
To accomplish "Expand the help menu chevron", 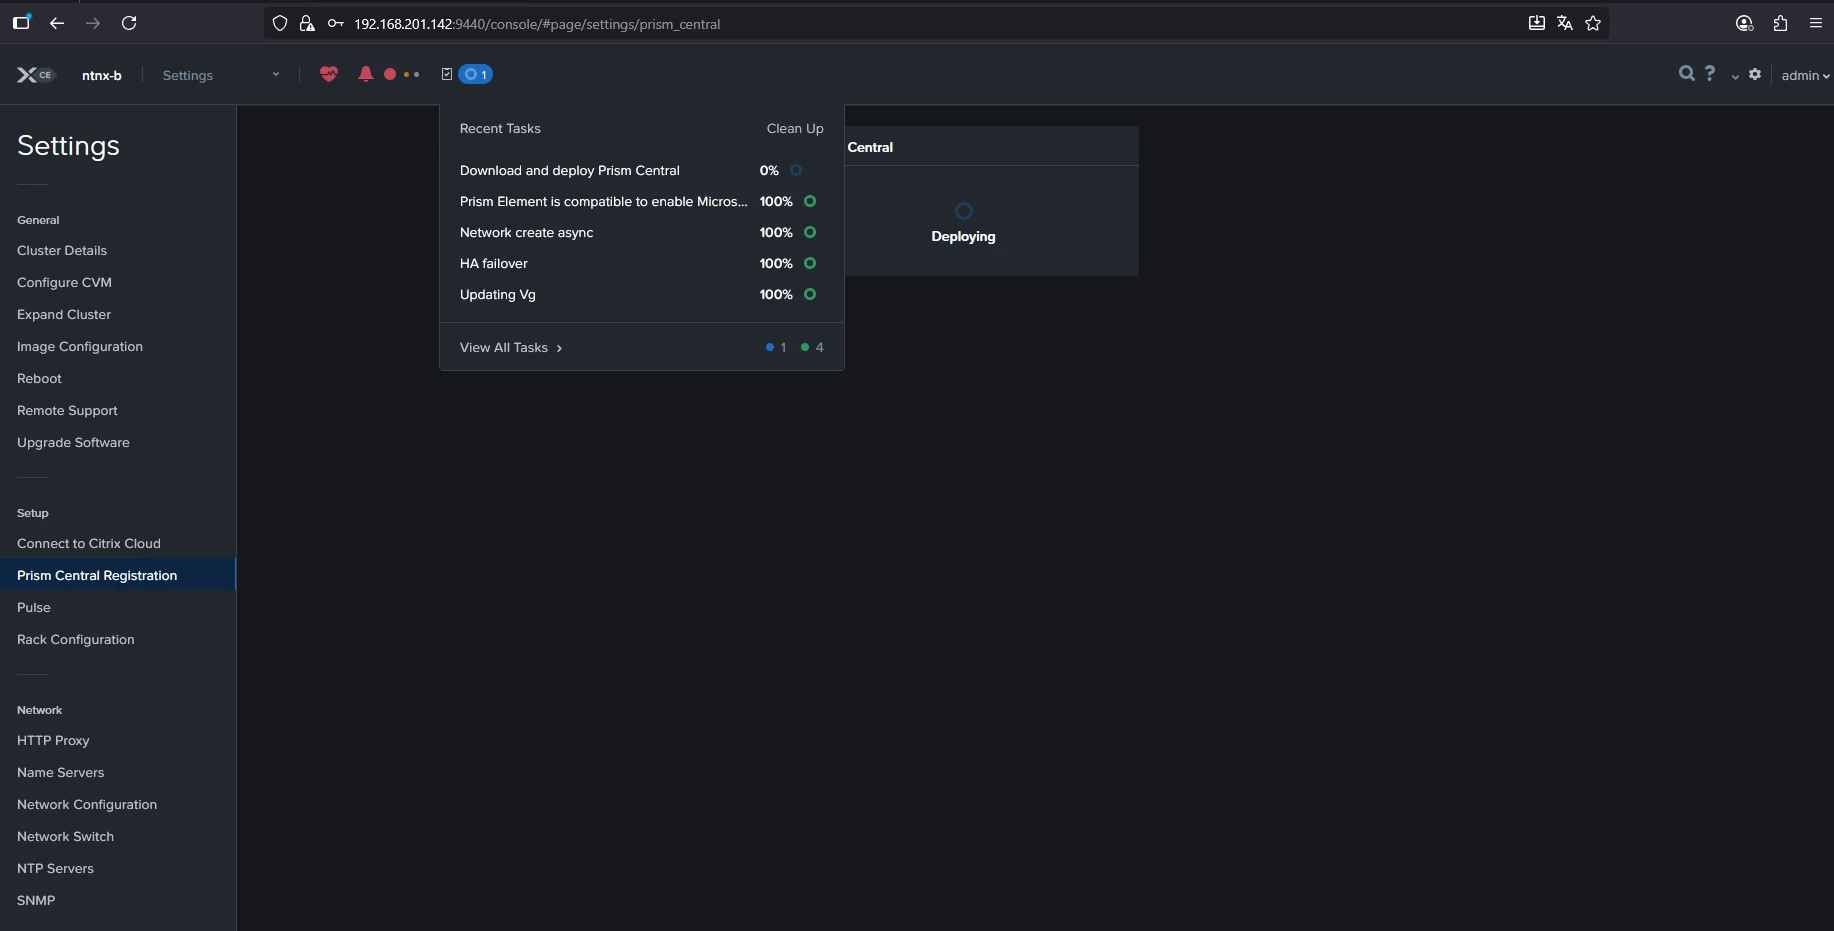I will (1735, 76).
